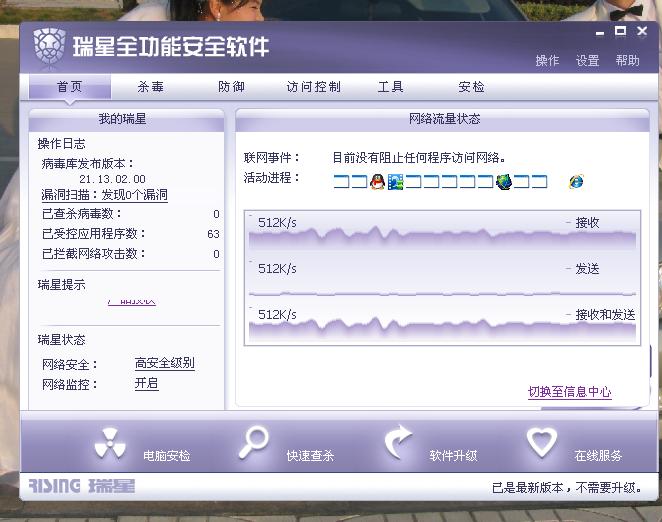The width and height of the screenshot is (662, 522).
Task: Click the arrow icon for 软件升级
Action: 398,442
